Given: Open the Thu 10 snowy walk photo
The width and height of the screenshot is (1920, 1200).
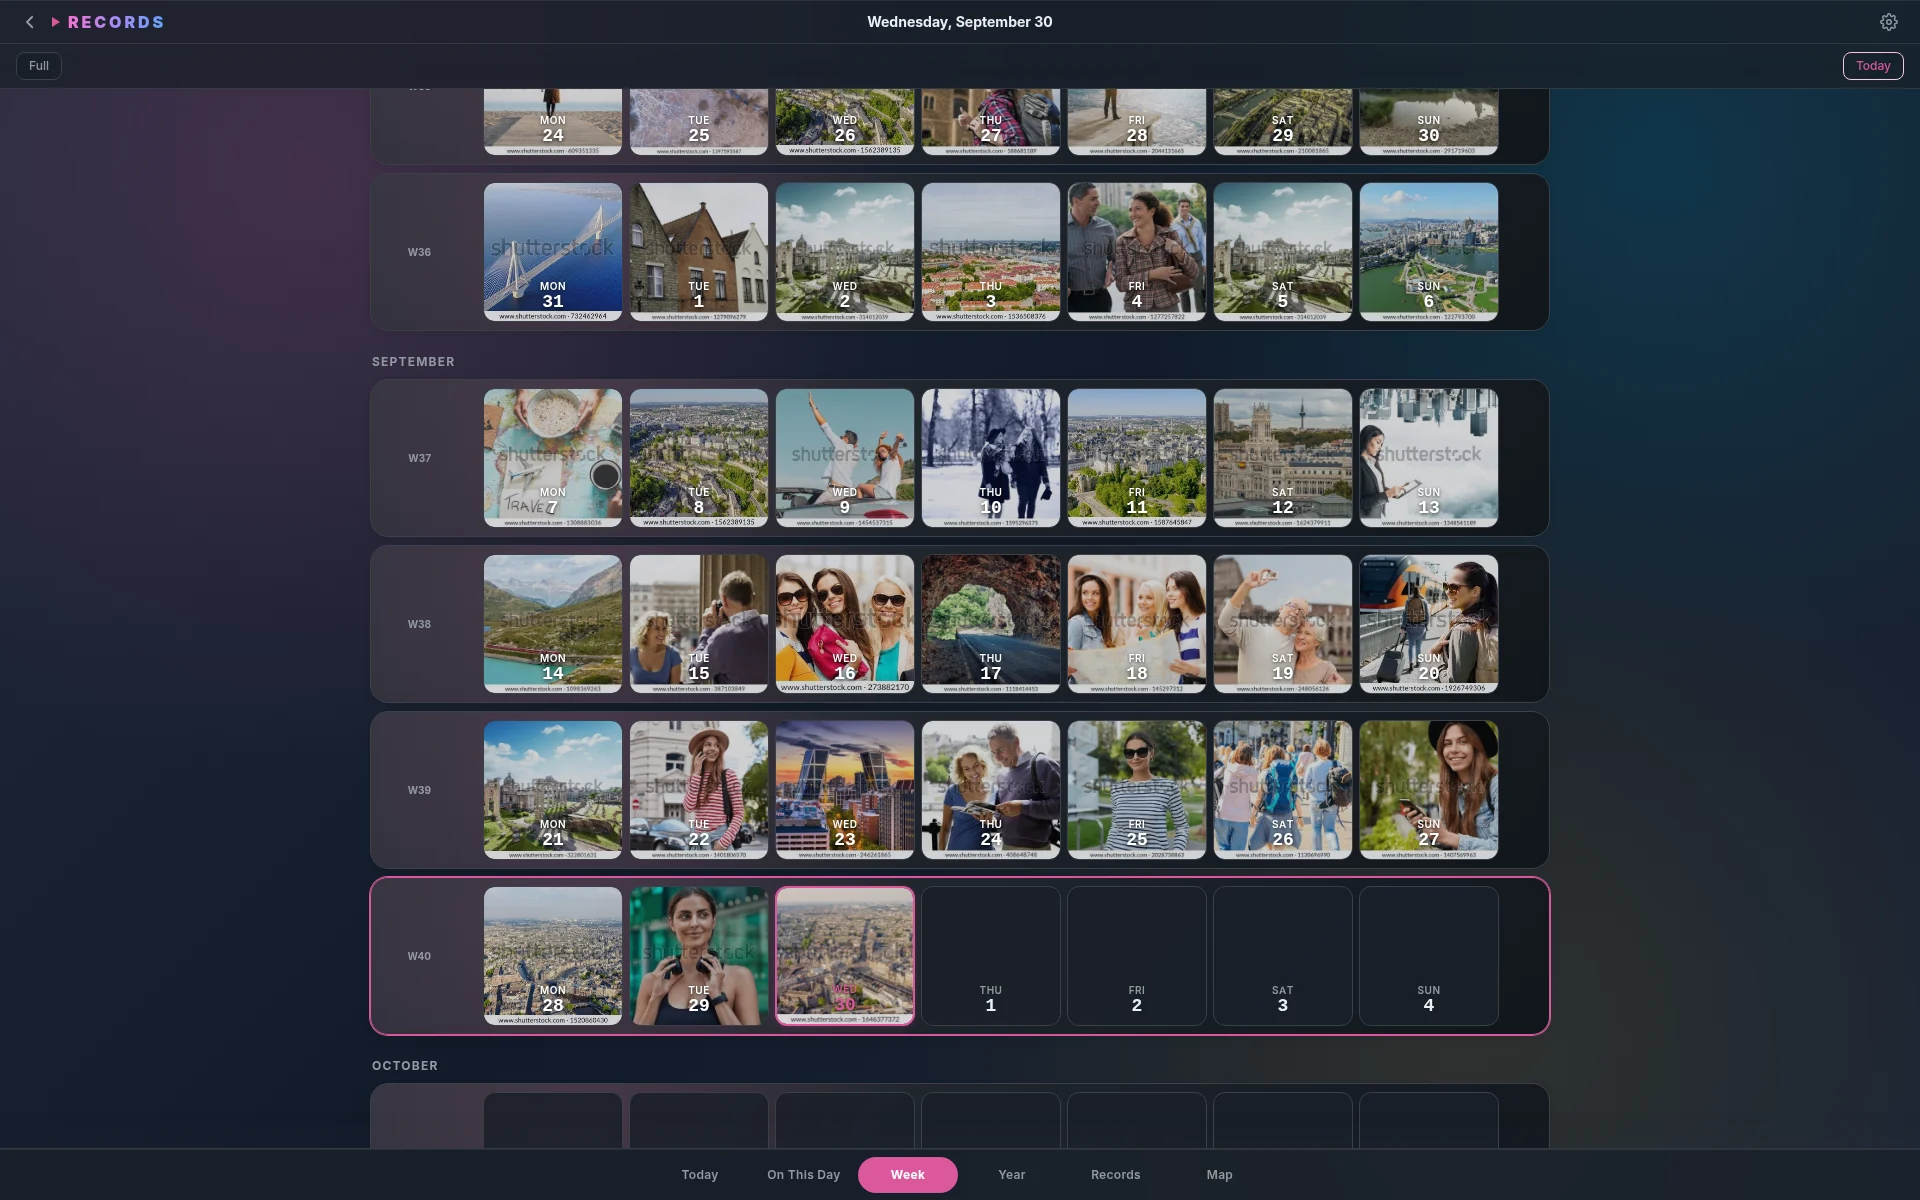Looking at the screenshot, I should point(991,458).
